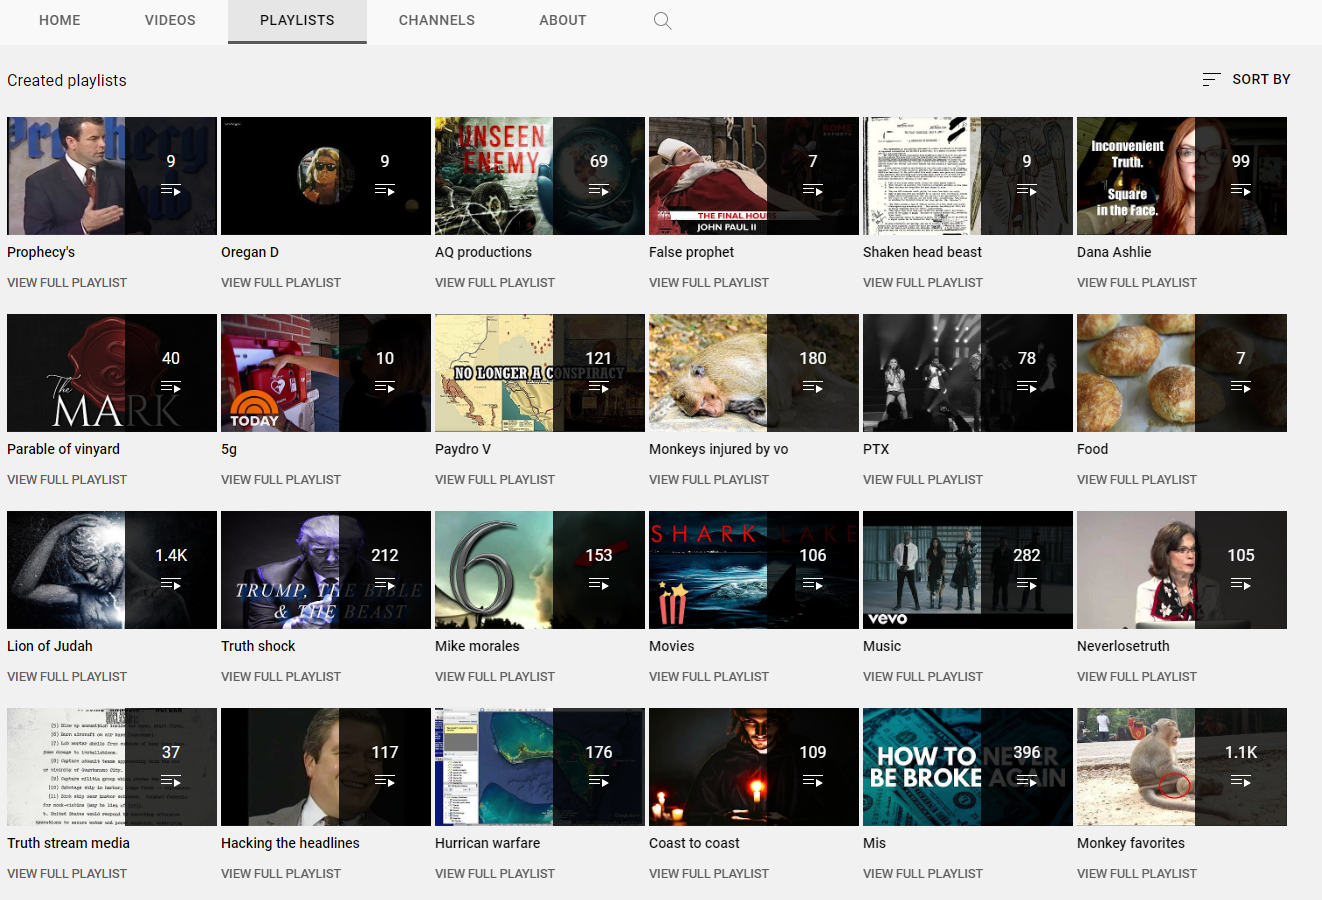1322x900 pixels.
Task: Open the Neverlosetruth playlist title
Action: (x=1122, y=646)
